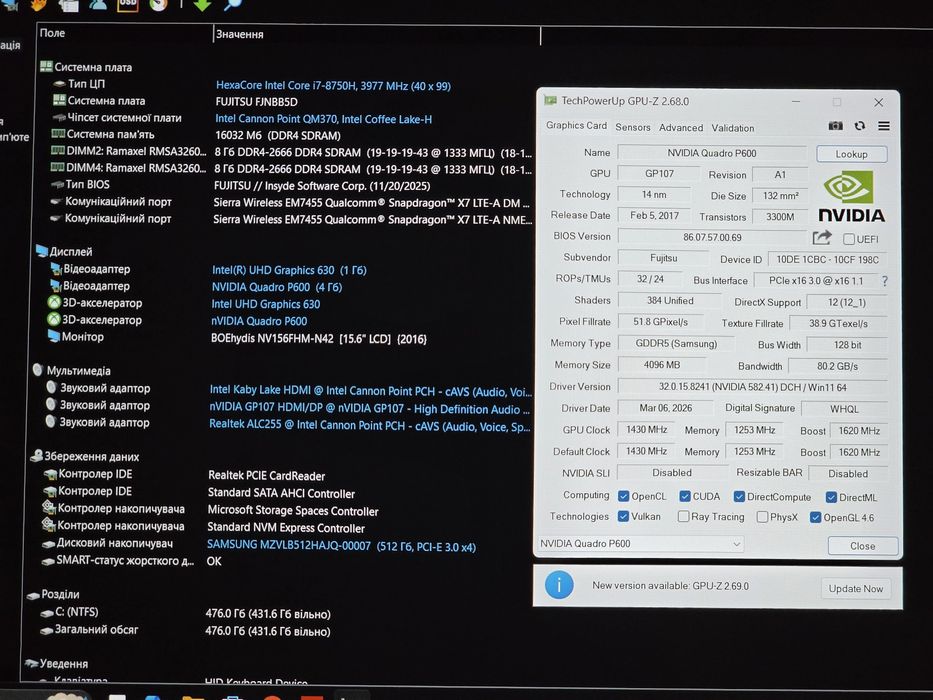
Task: Open the Intel Kaby Lake HDMI audio link
Action: pyautogui.click(x=371, y=391)
